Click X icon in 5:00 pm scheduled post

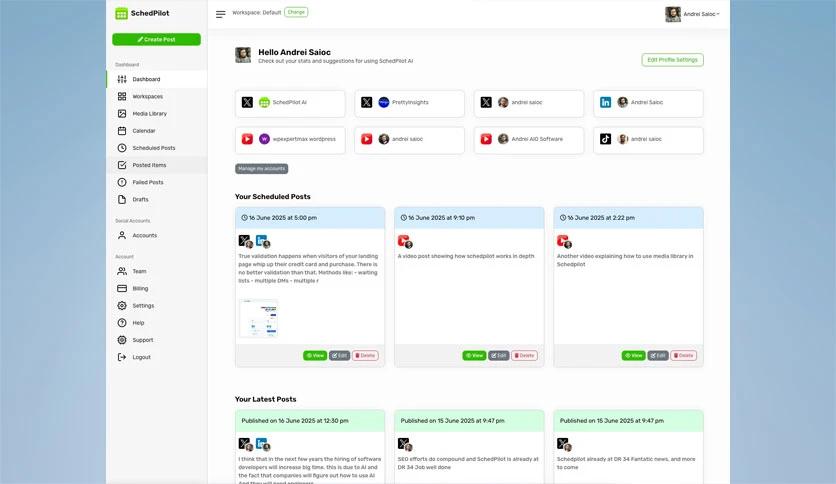(244, 240)
